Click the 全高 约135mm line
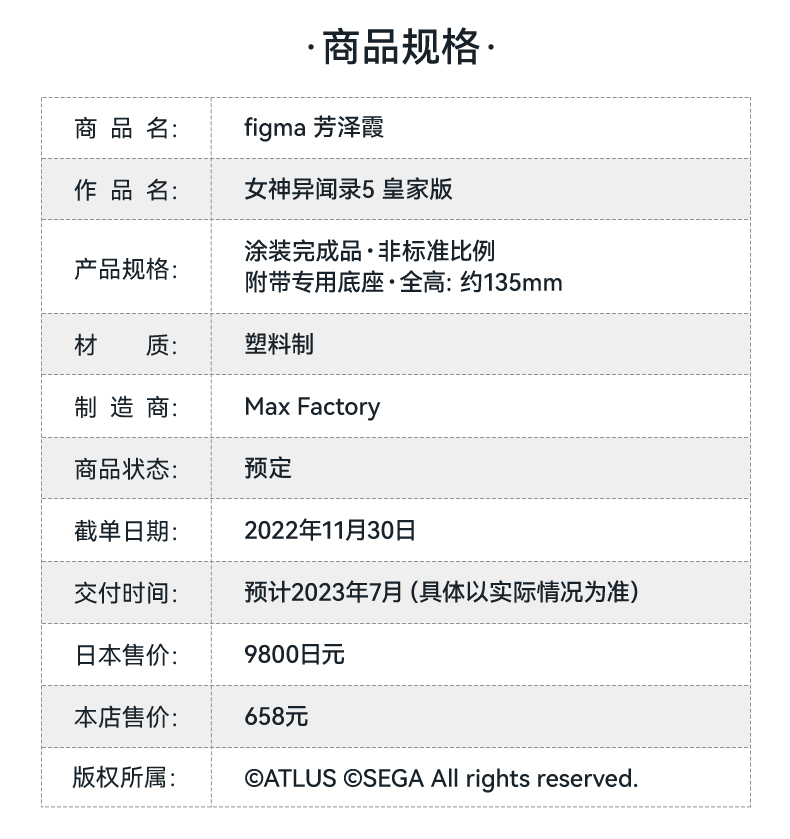Image resolution: width=790 pixels, height=839 pixels. [x=403, y=283]
